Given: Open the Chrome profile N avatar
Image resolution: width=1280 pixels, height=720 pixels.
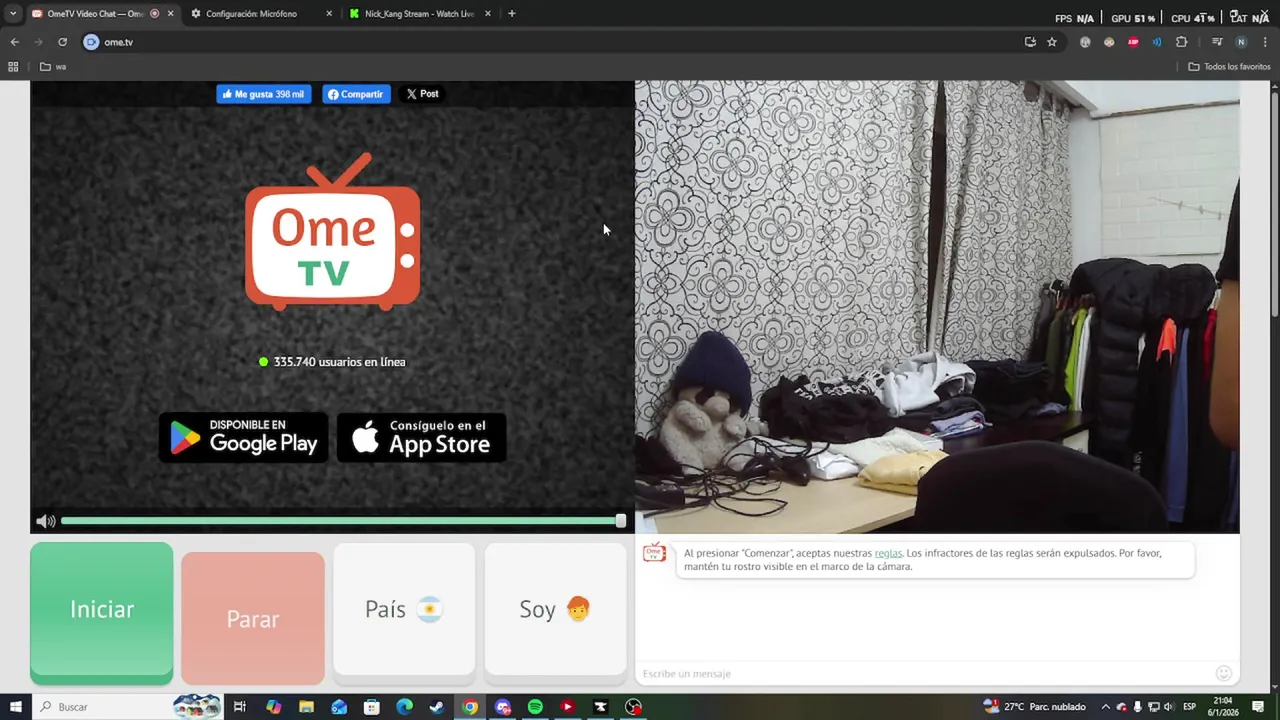Looking at the screenshot, I should click(x=1241, y=42).
